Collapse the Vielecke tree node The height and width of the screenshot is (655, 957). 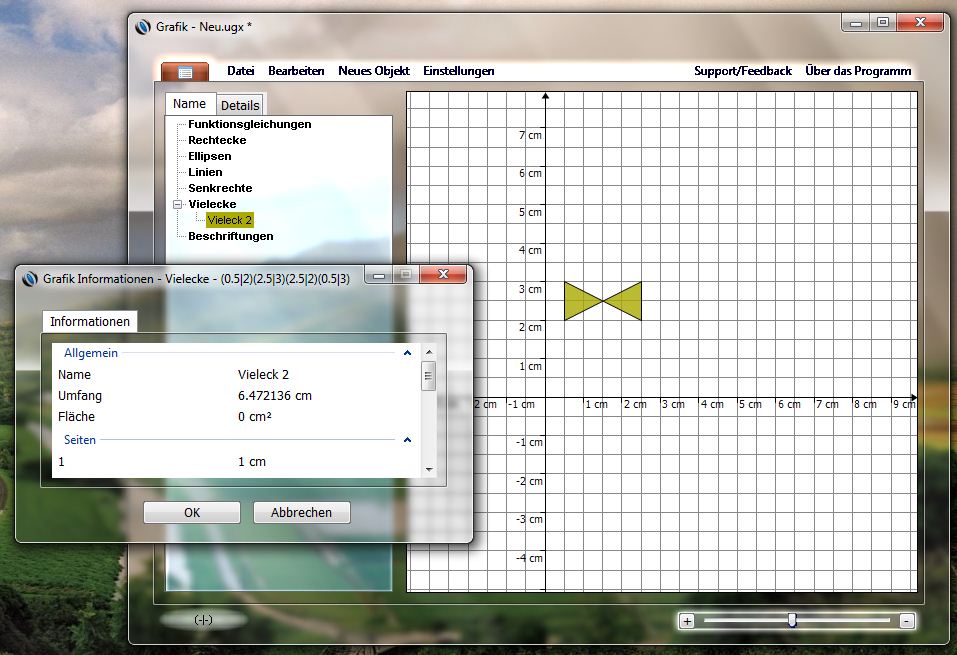coord(177,204)
